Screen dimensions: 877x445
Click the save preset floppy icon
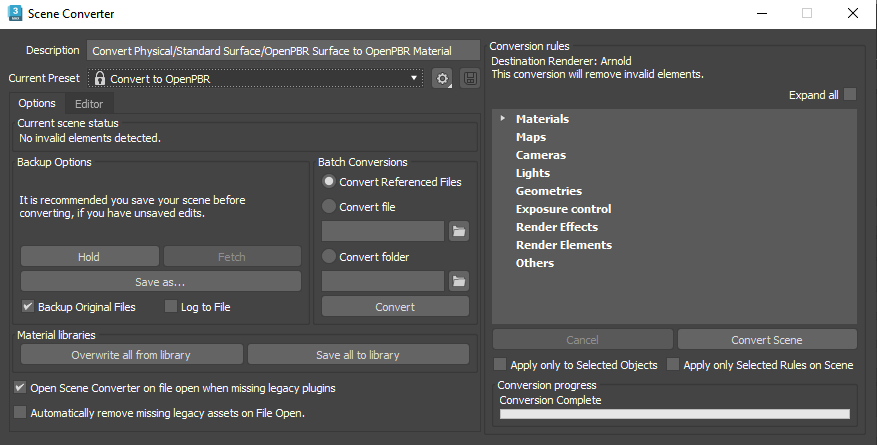coord(470,78)
